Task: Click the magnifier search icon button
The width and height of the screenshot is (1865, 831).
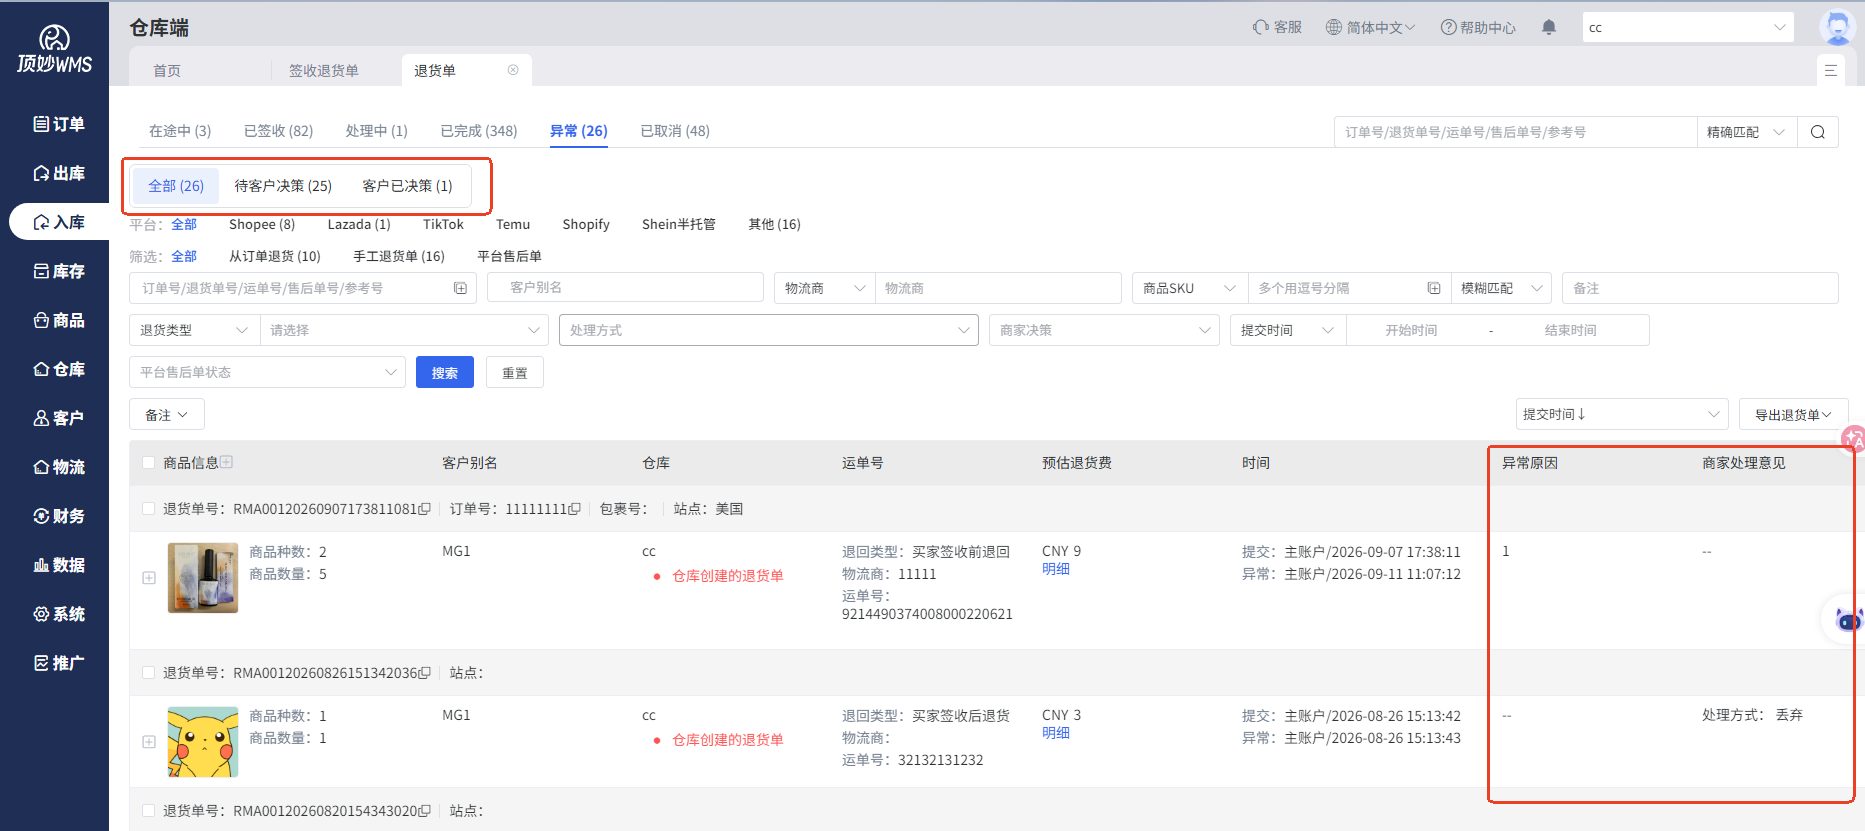Action: (x=1817, y=132)
